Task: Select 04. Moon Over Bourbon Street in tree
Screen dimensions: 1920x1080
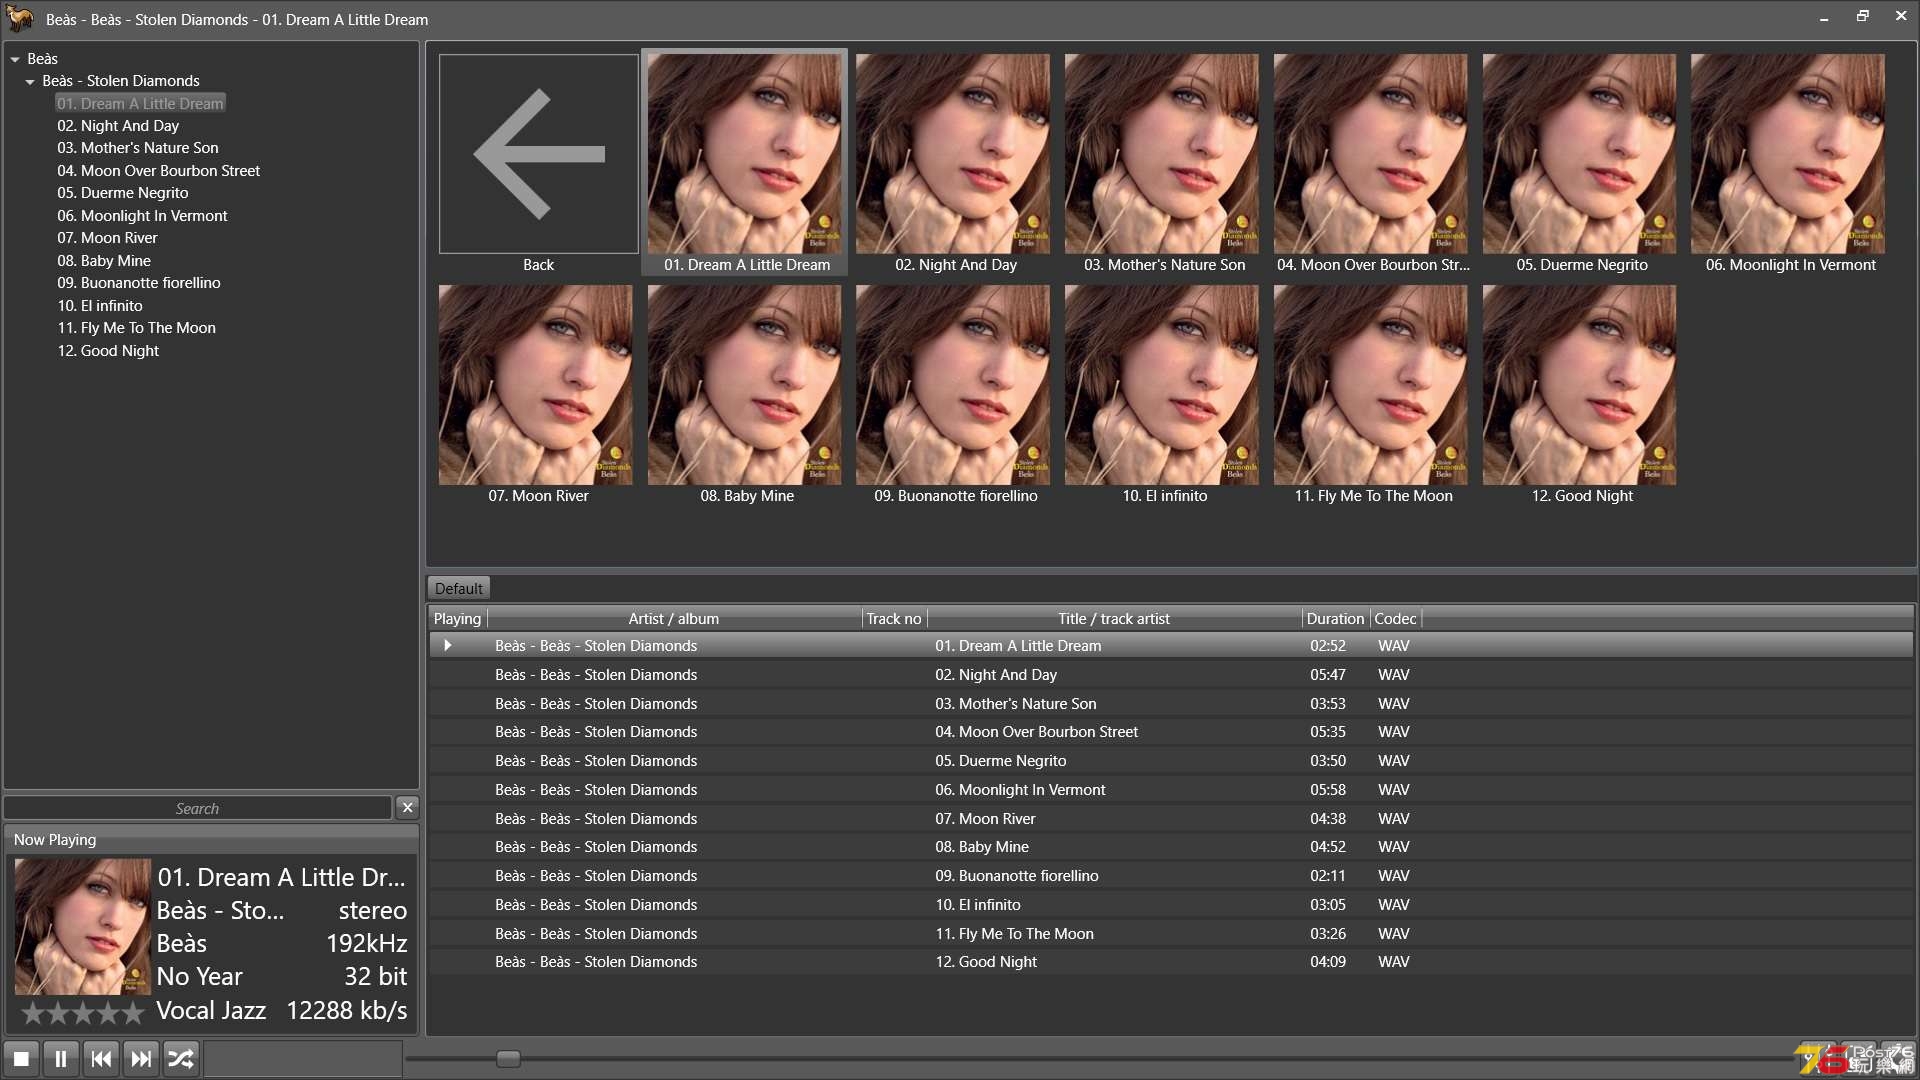Action: coord(158,171)
